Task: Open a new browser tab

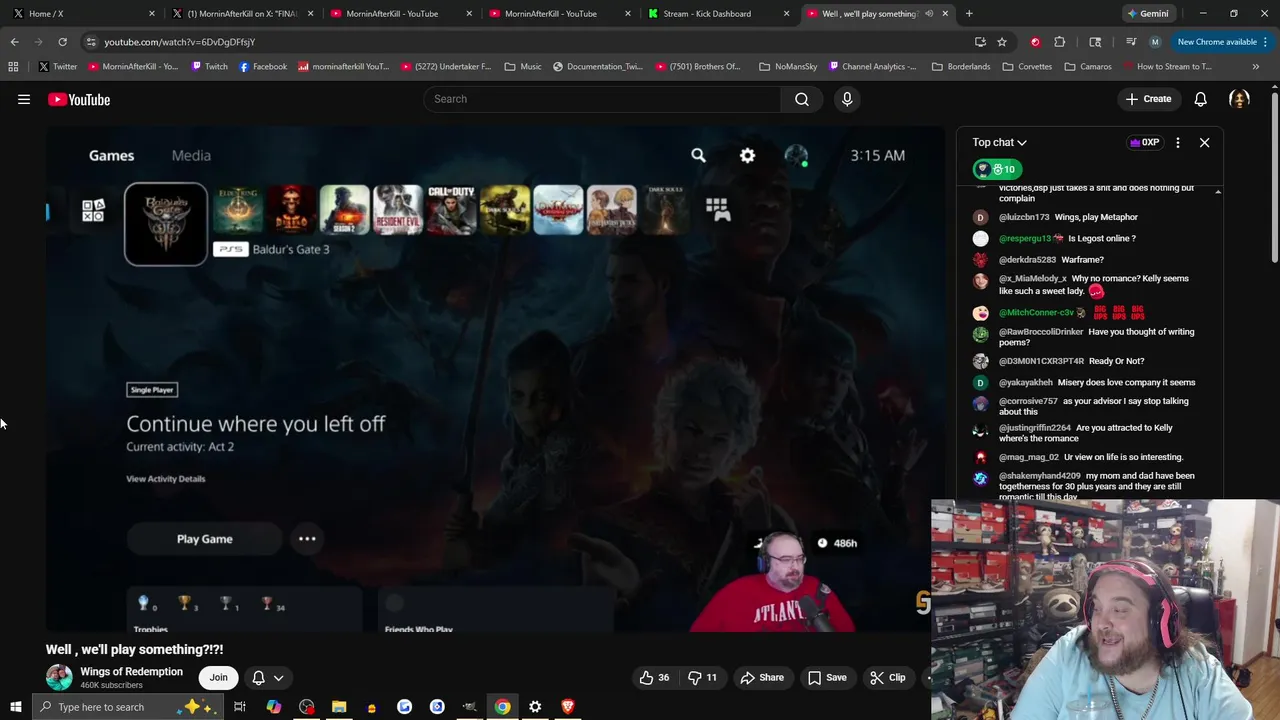Action: (x=969, y=14)
